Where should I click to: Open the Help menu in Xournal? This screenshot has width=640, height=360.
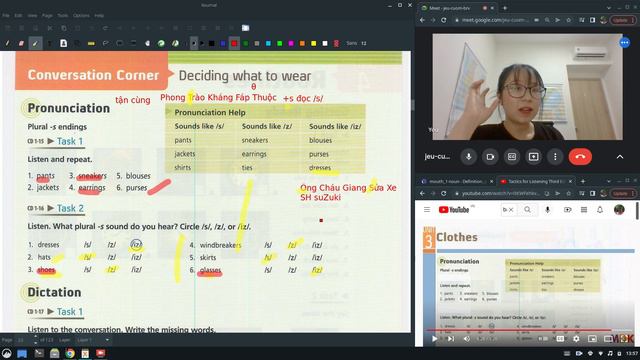click(x=99, y=16)
